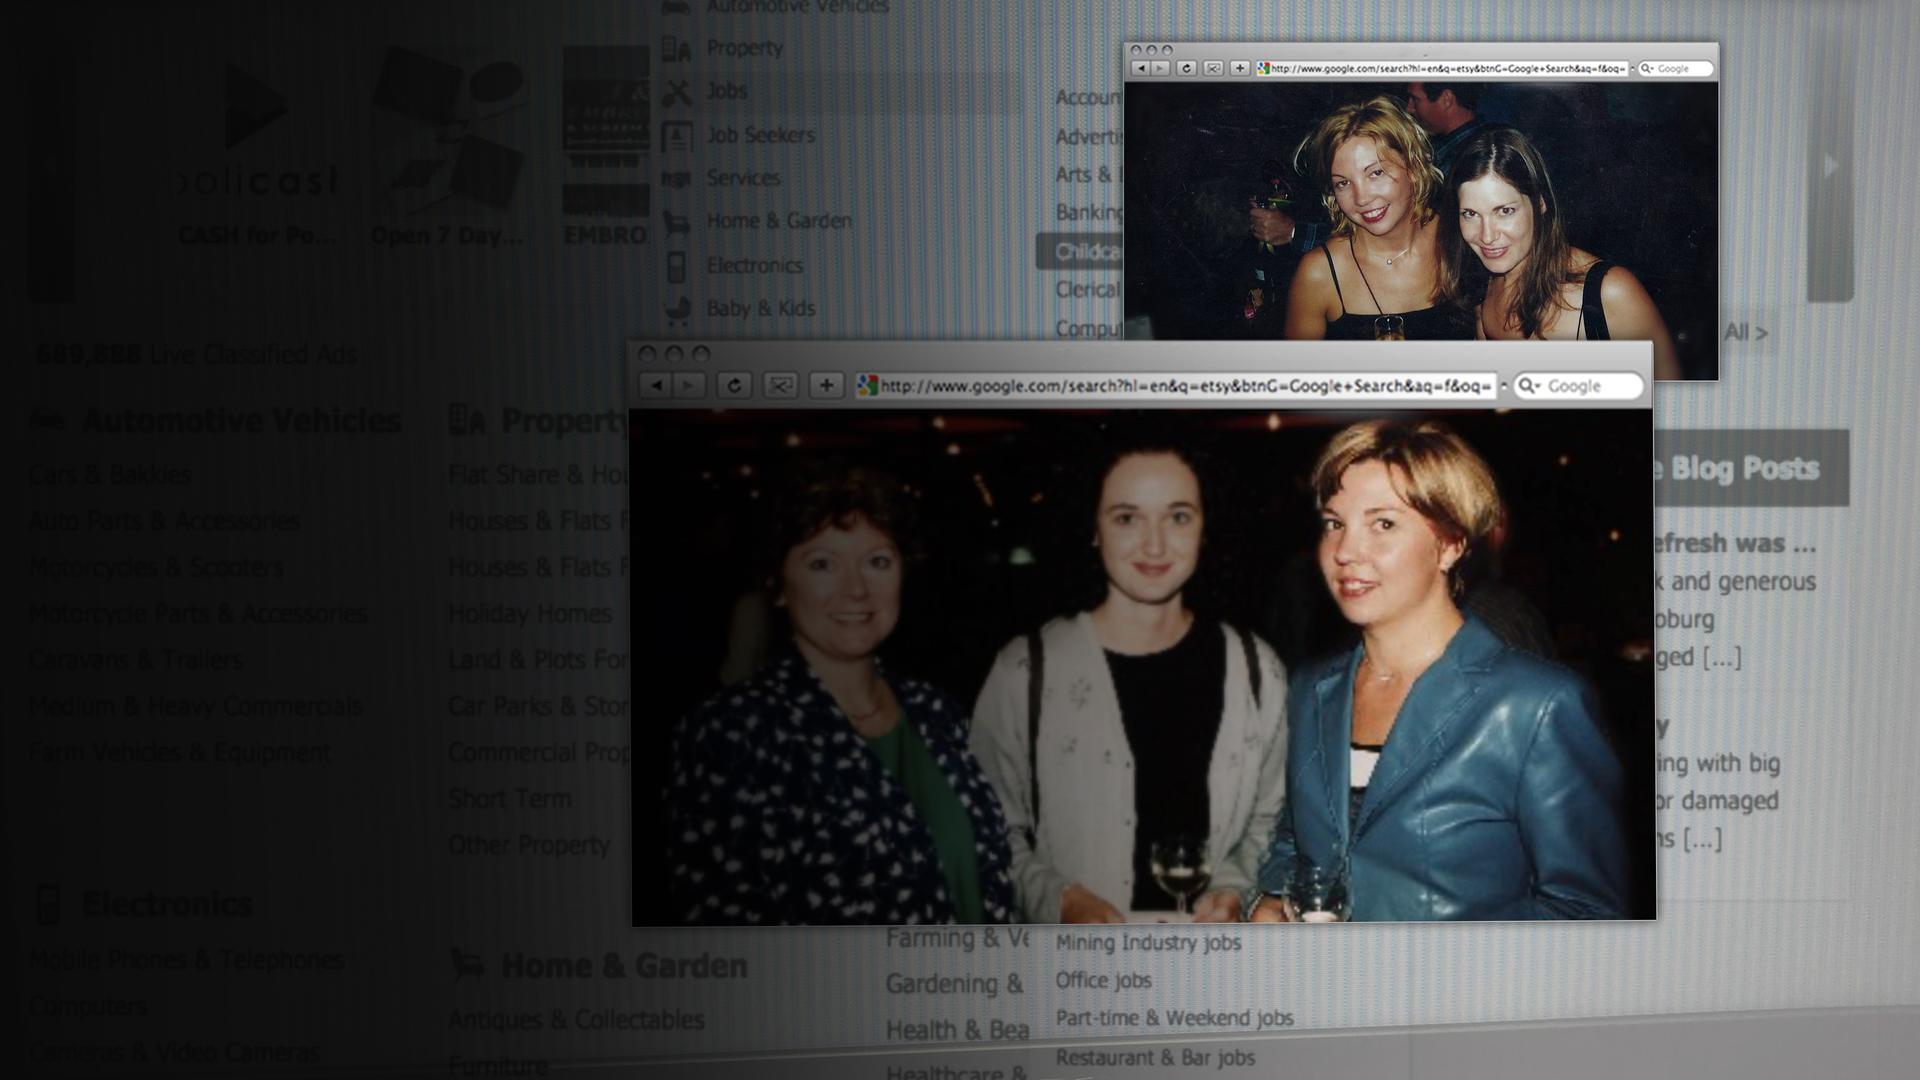Open the Property category in the background menu
The height and width of the screenshot is (1080, 1920).
744,47
